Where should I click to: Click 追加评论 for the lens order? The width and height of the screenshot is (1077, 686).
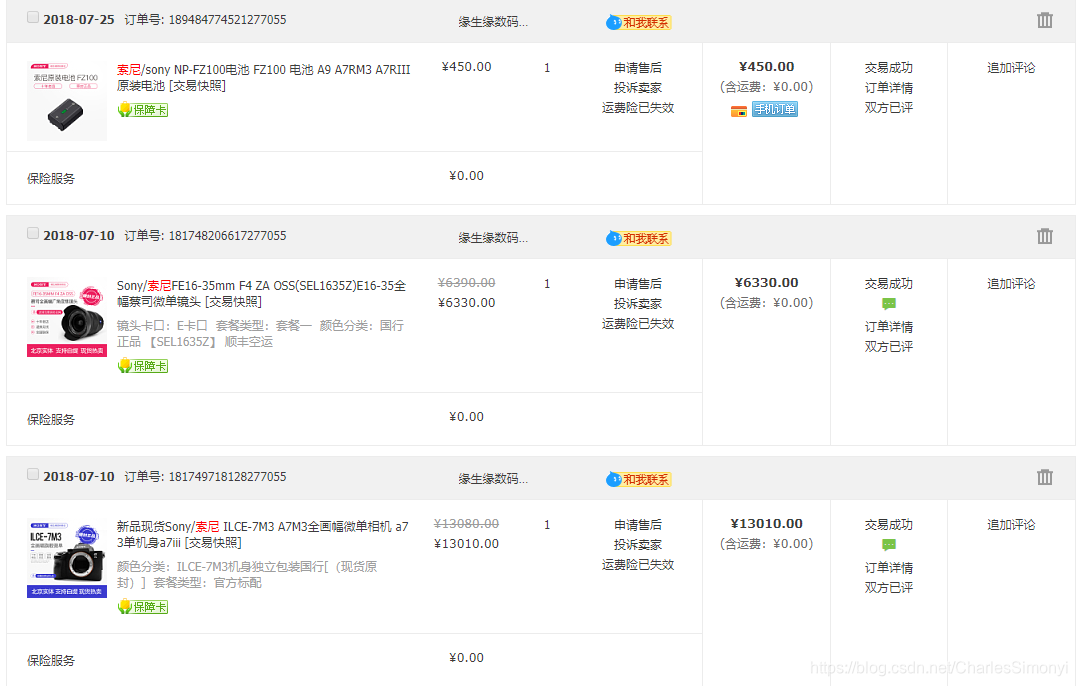pyautogui.click(x=1011, y=284)
